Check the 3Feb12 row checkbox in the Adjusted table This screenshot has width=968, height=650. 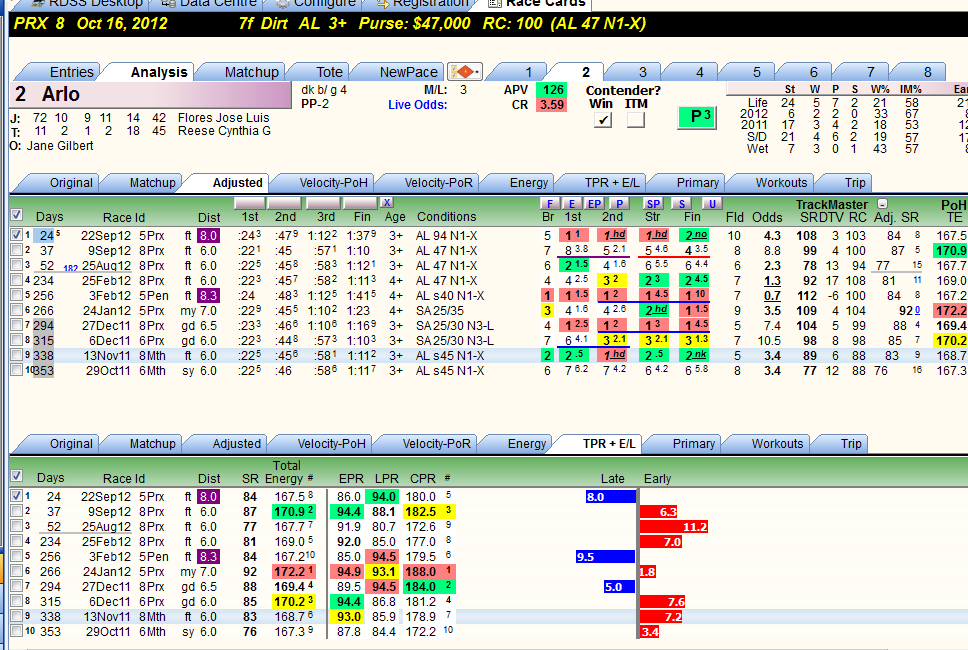coord(17,295)
